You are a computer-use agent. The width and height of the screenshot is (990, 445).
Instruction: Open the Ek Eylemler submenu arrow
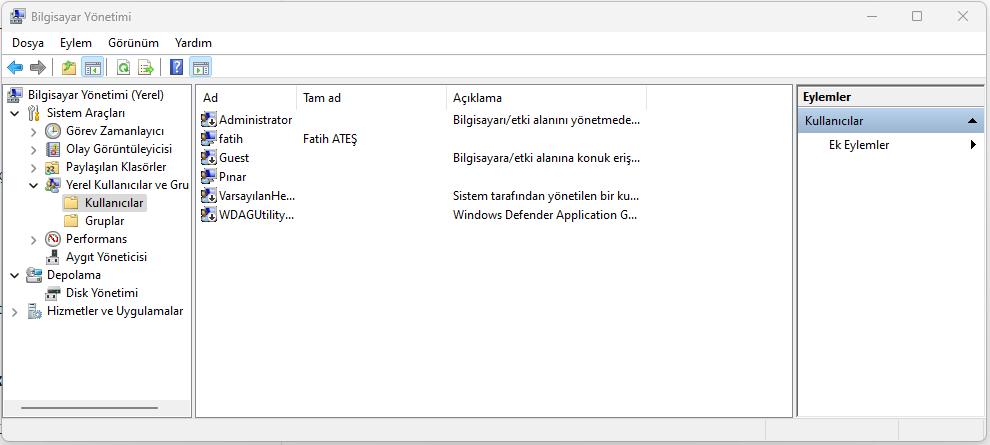(973, 145)
